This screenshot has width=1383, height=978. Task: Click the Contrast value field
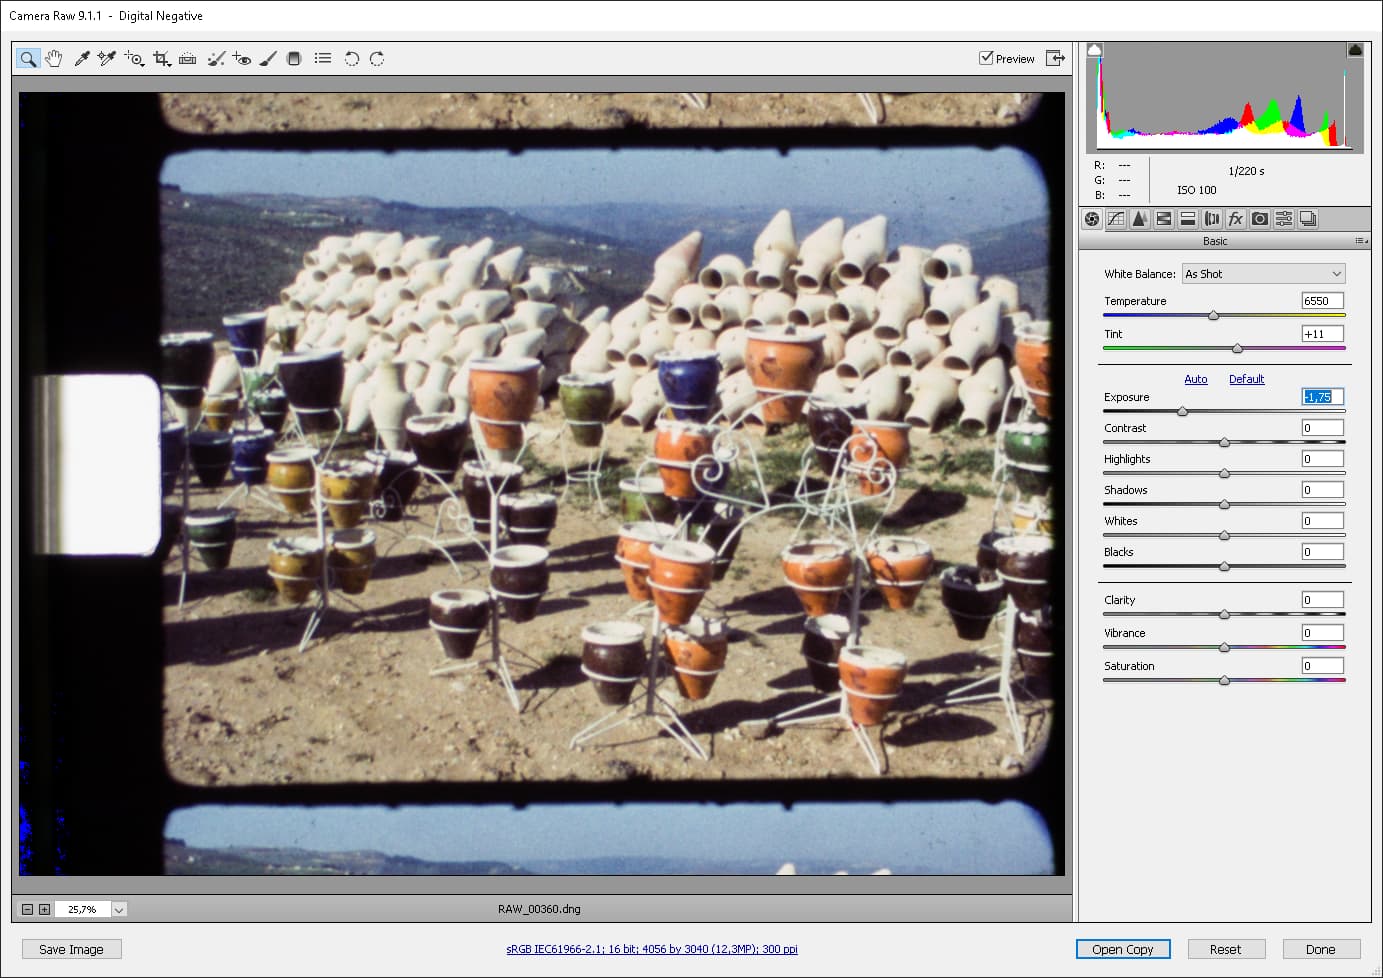1322,428
